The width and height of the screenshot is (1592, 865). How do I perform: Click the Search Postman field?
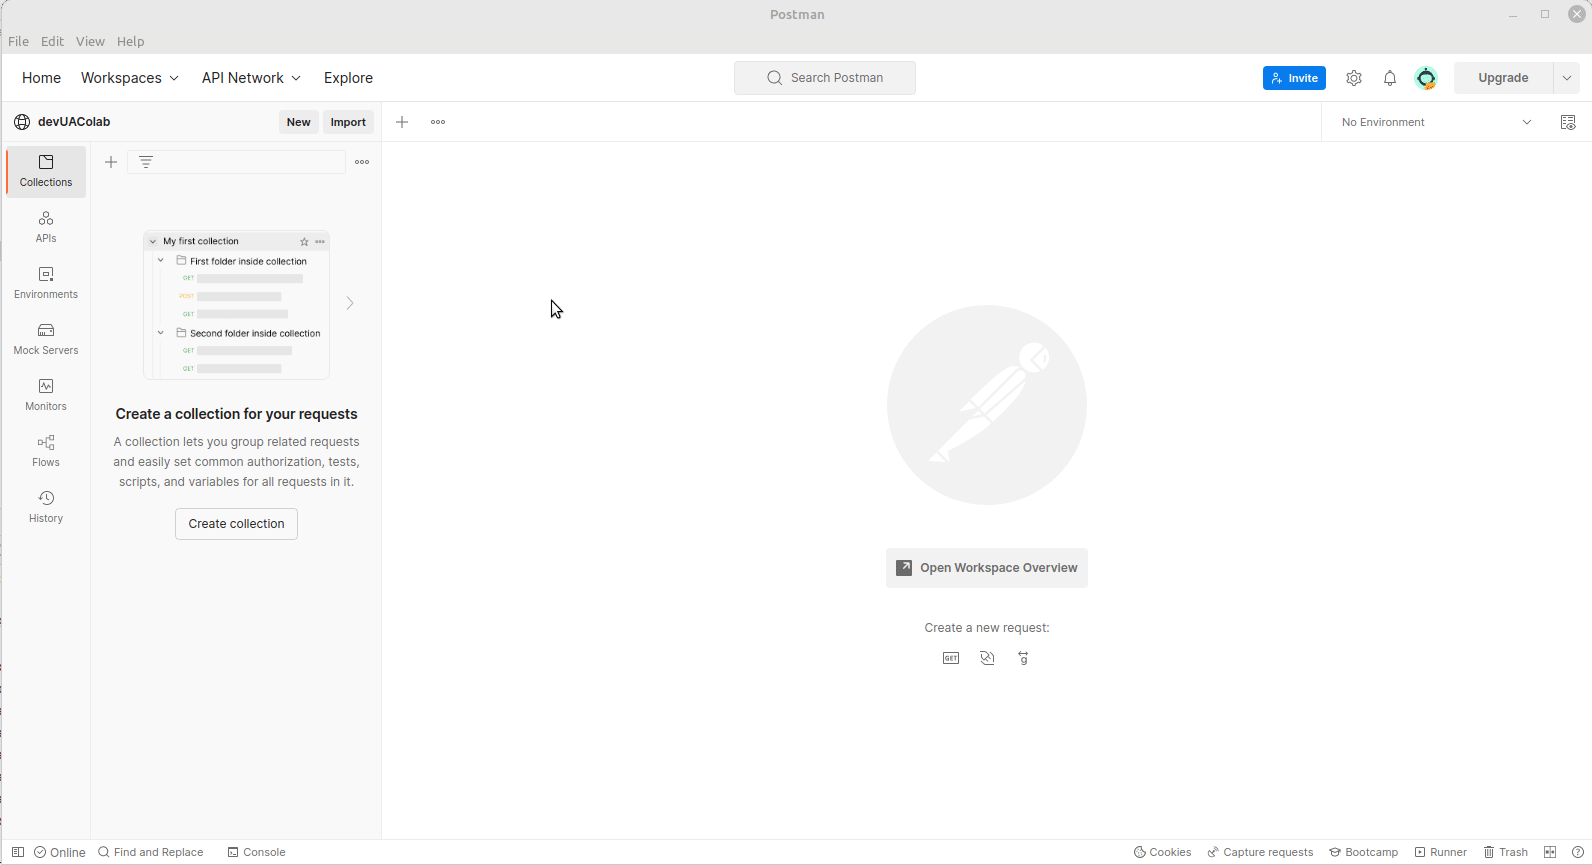(x=825, y=78)
